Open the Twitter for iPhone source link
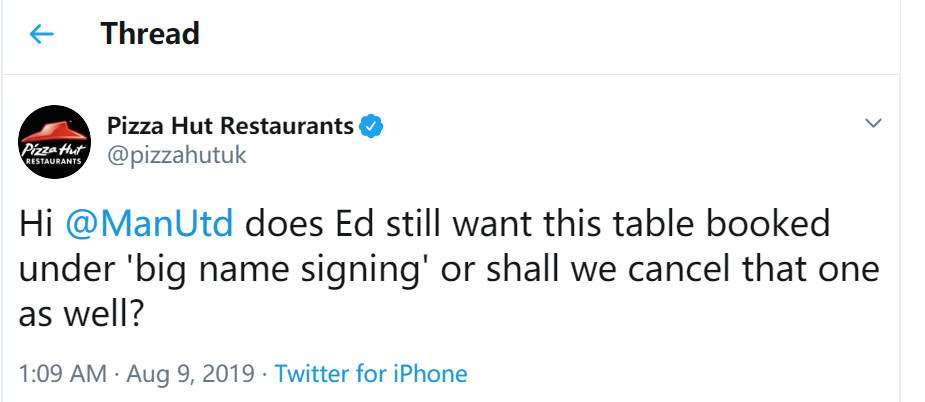Screen dimensions: 925x402 371,374
